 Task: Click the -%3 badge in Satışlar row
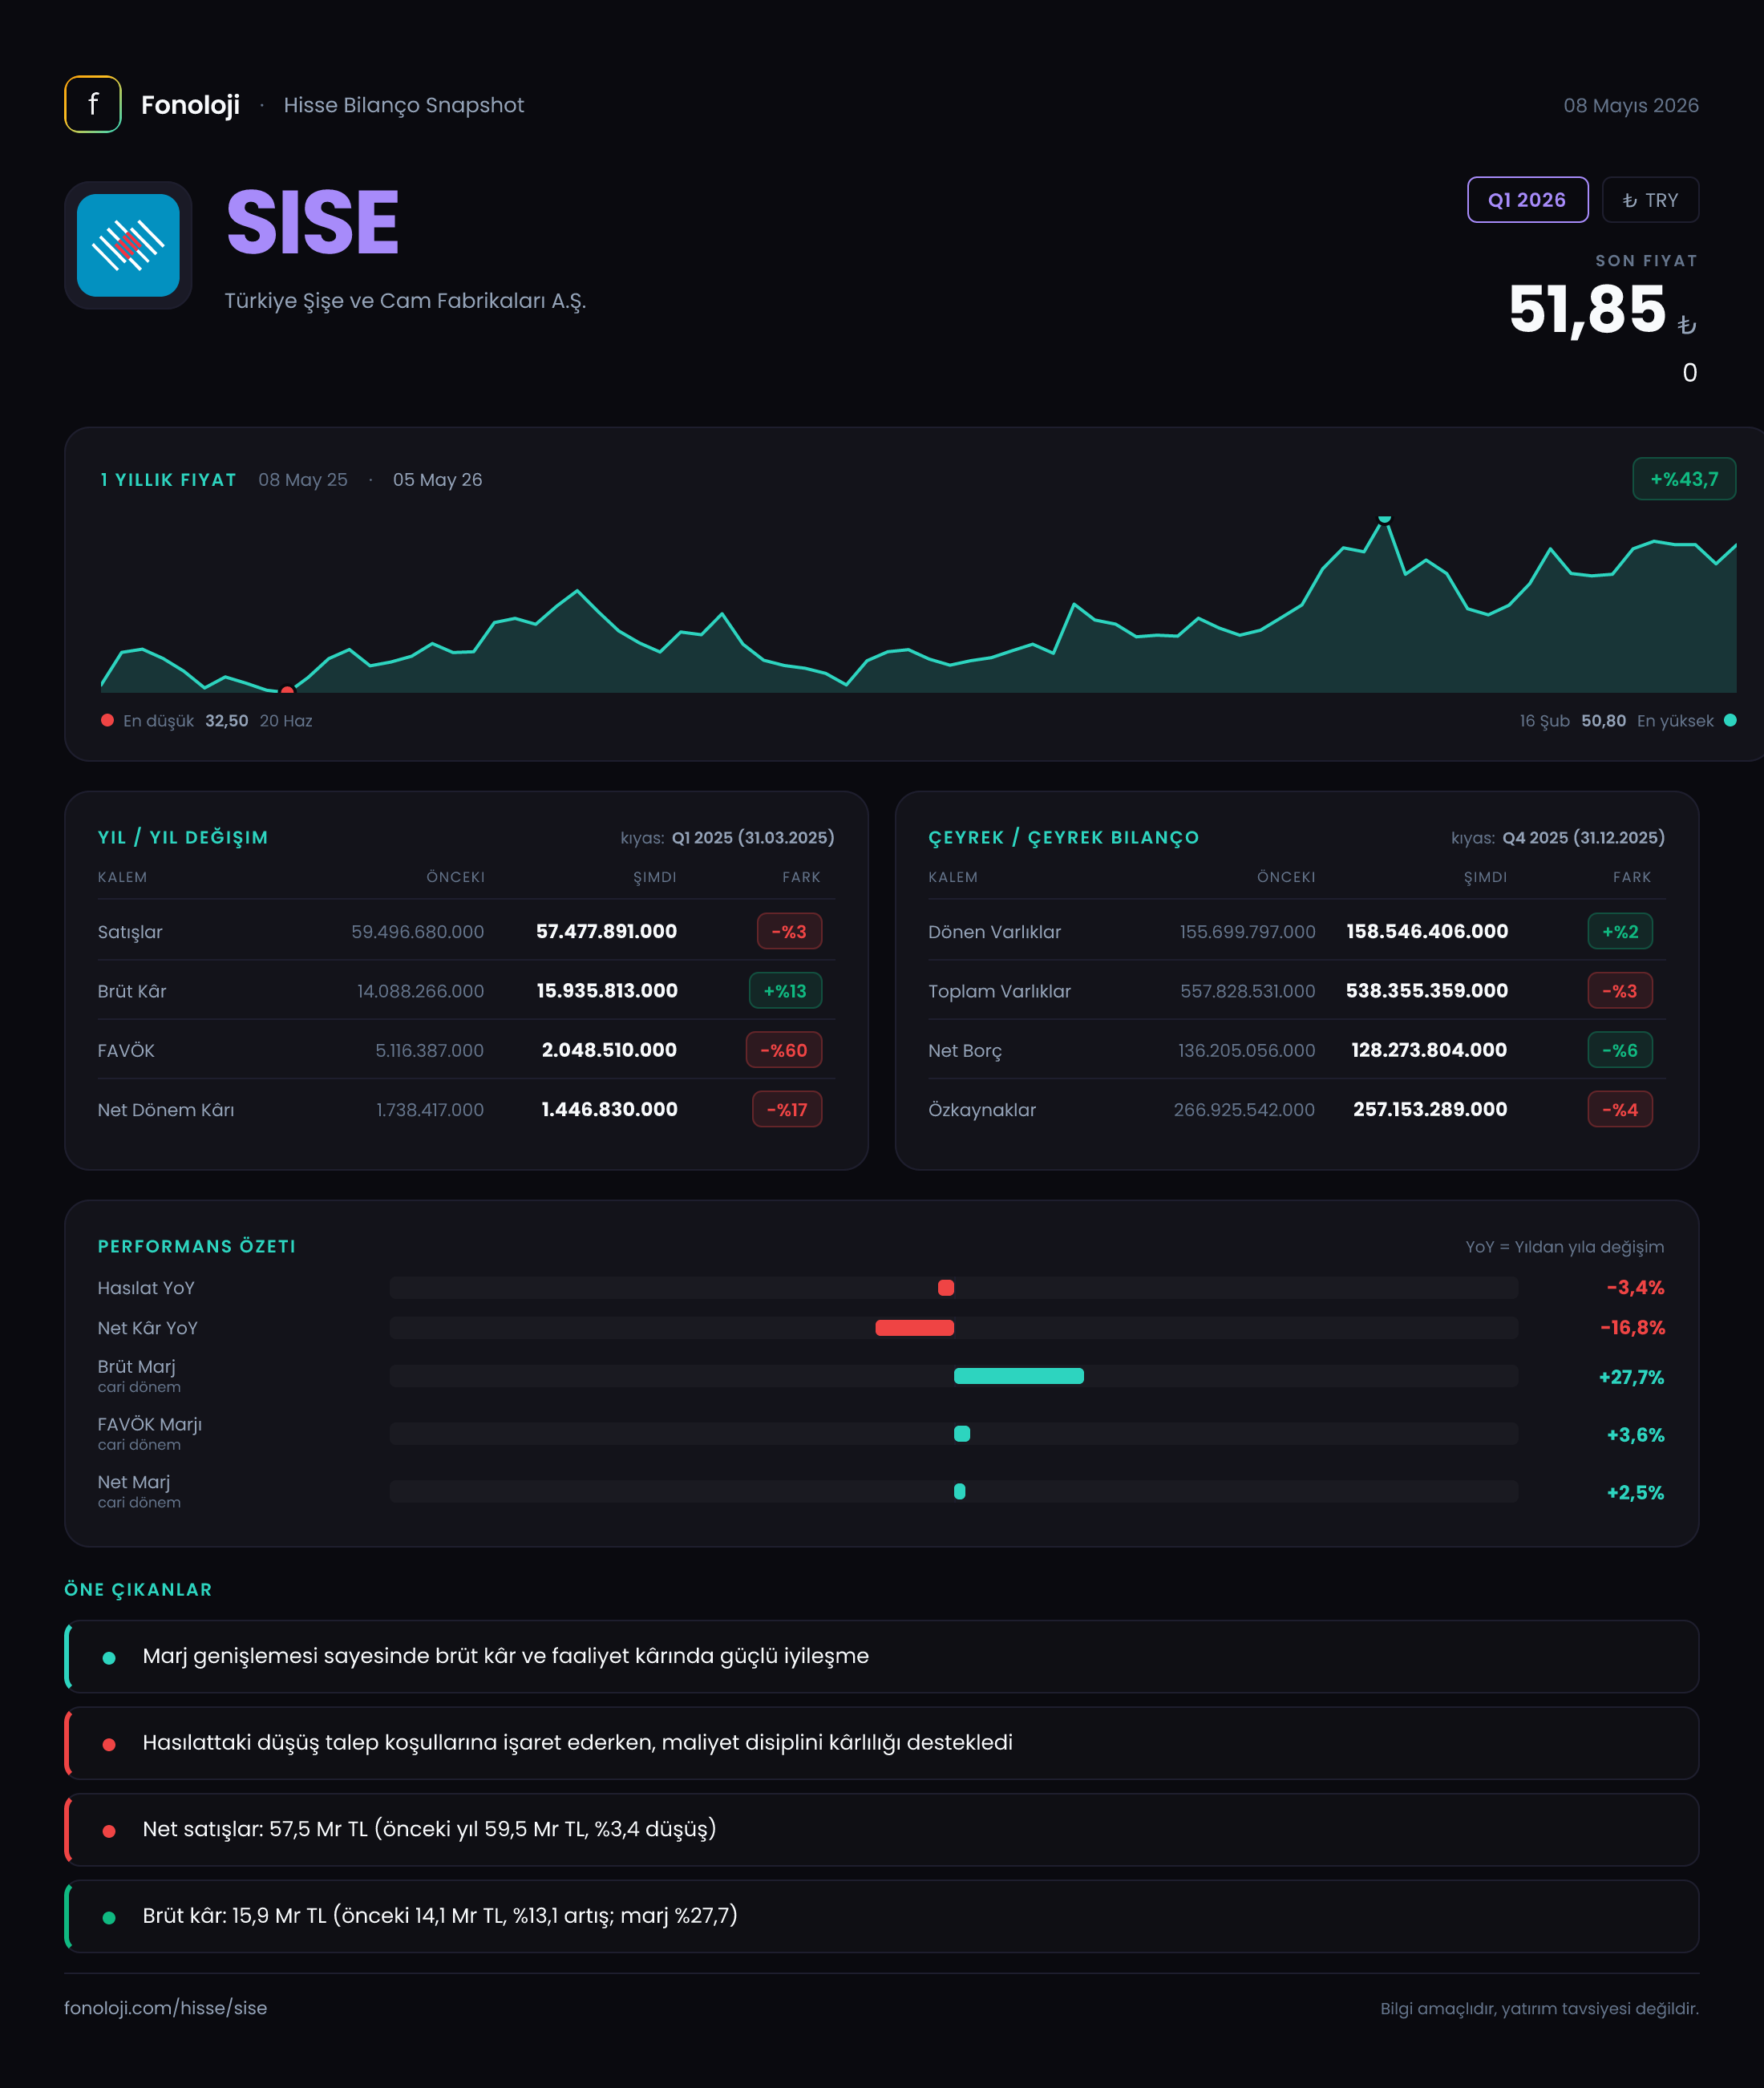[x=789, y=931]
